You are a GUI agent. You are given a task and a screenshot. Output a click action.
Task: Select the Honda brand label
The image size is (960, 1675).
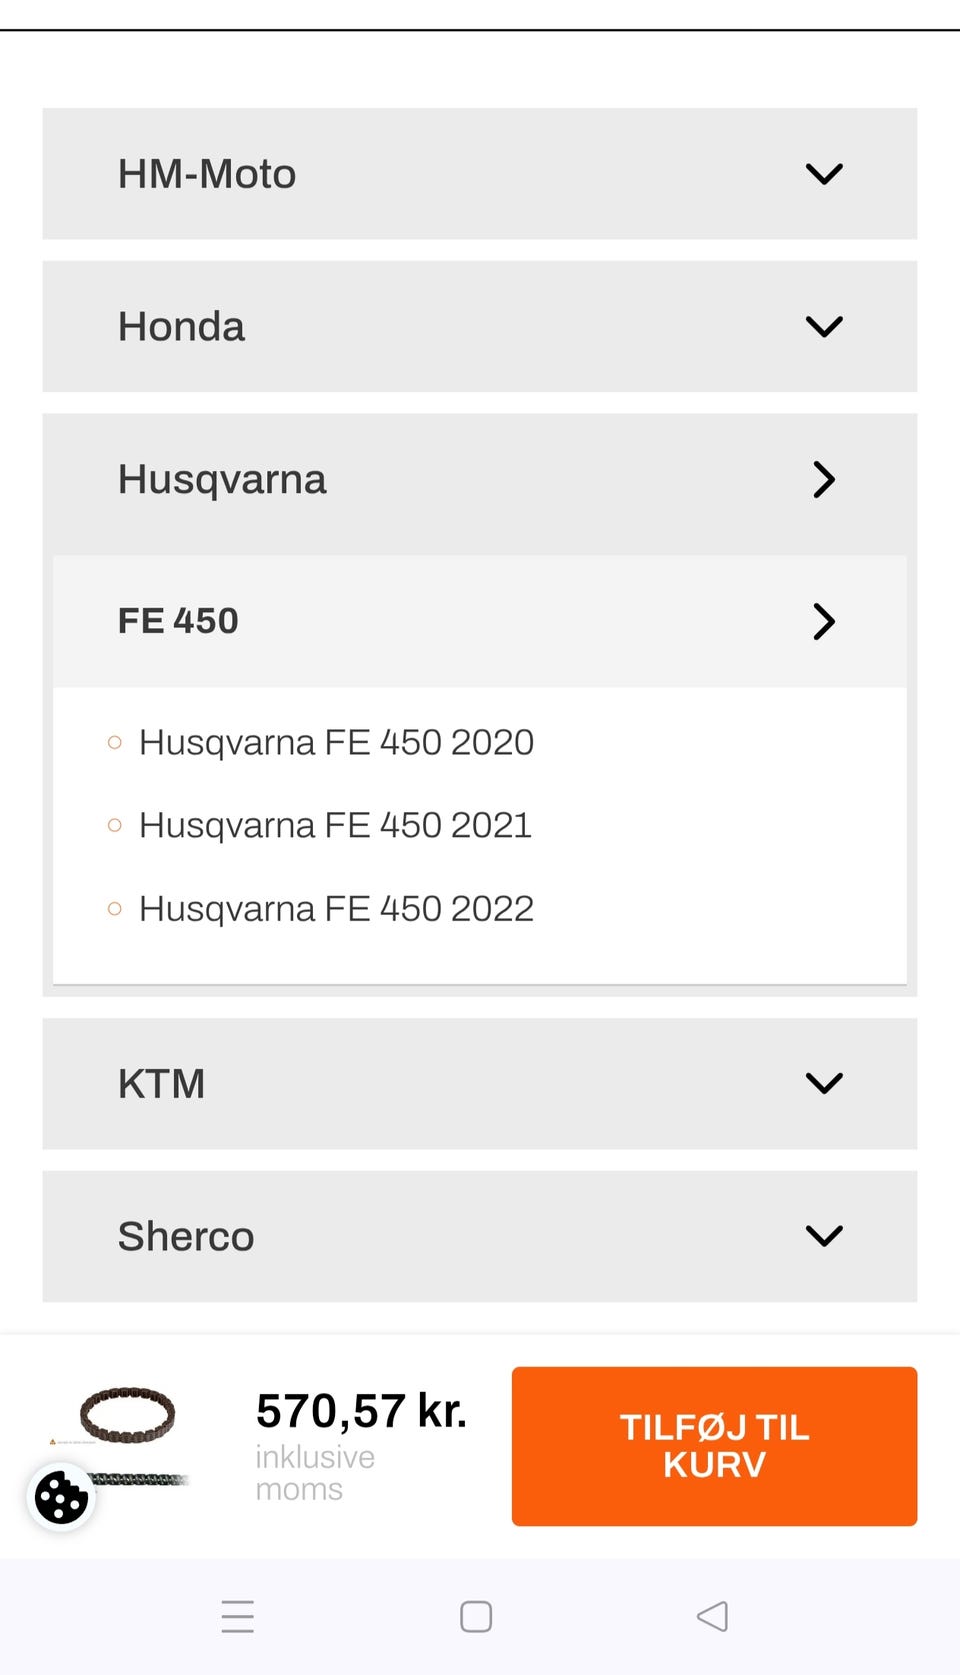click(181, 327)
